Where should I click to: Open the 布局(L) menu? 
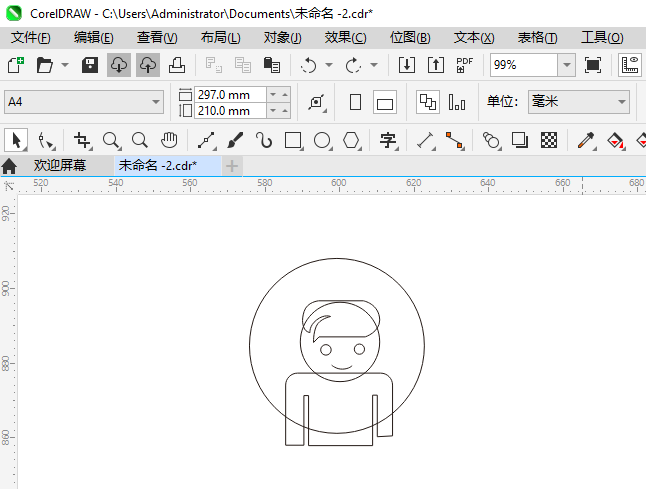pos(220,37)
